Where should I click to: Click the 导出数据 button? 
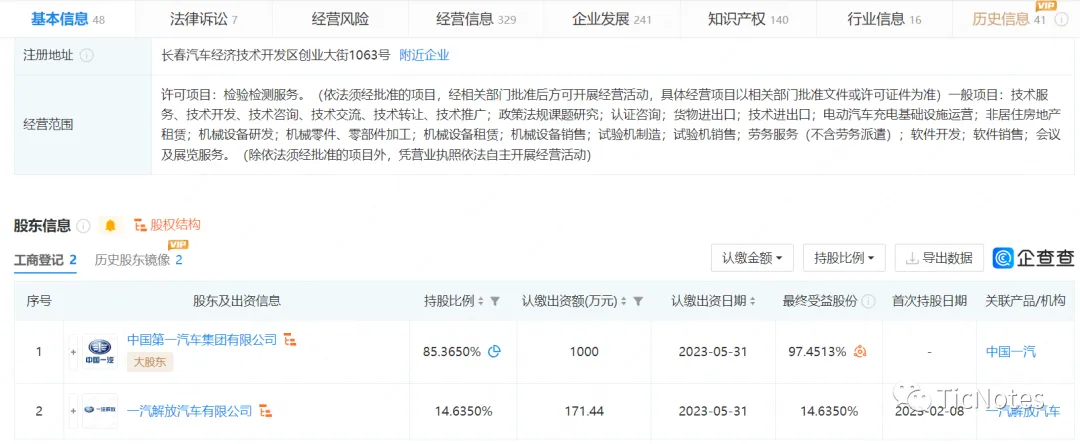pos(939,258)
